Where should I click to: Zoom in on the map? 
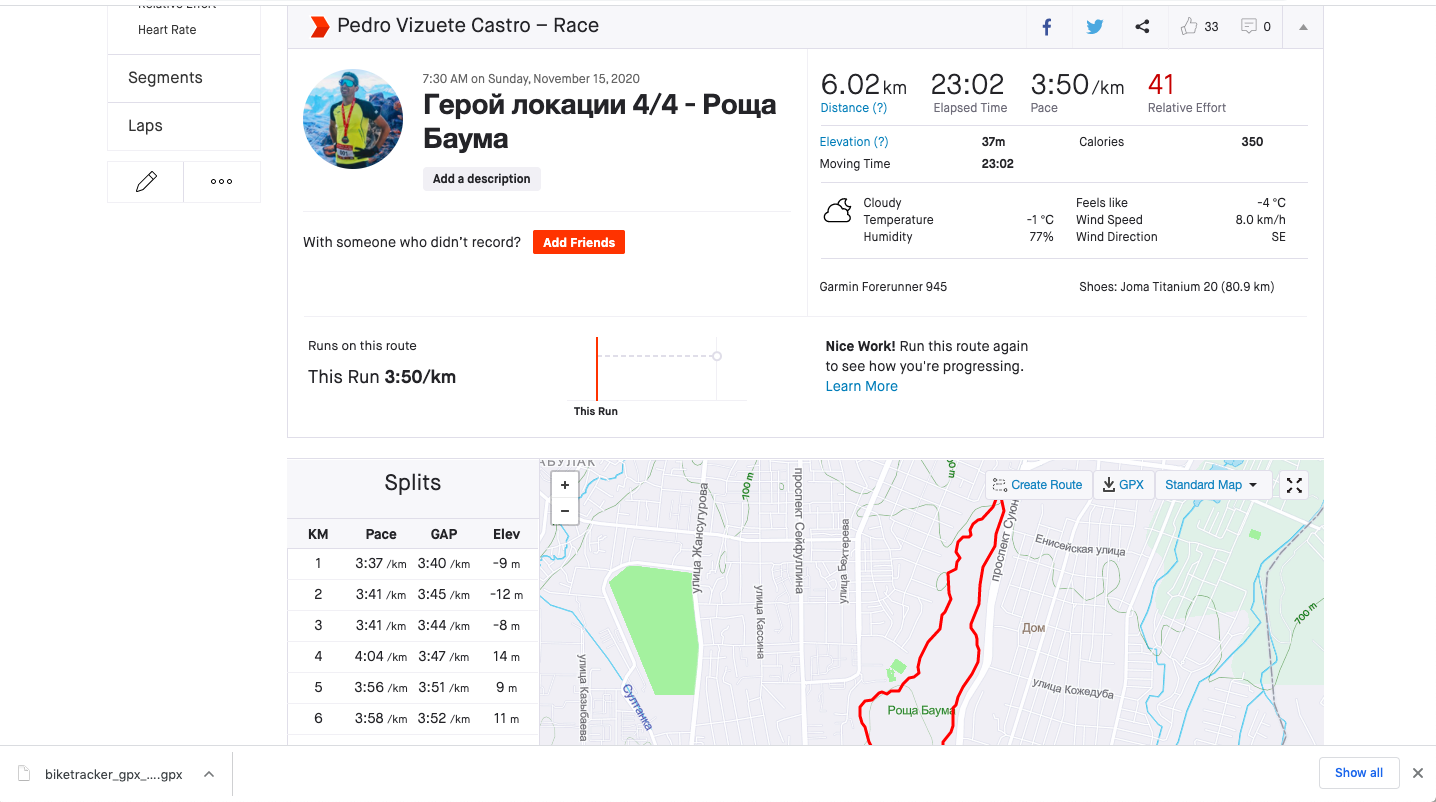point(565,485)
